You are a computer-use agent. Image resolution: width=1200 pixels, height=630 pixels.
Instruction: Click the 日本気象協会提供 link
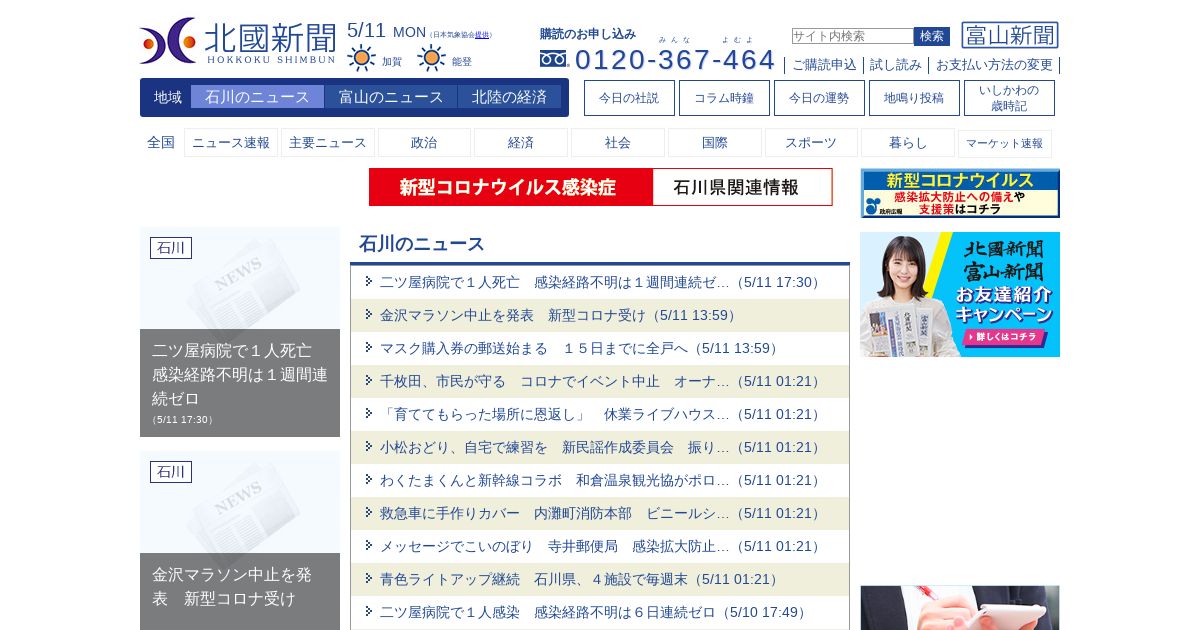[482, 35]
